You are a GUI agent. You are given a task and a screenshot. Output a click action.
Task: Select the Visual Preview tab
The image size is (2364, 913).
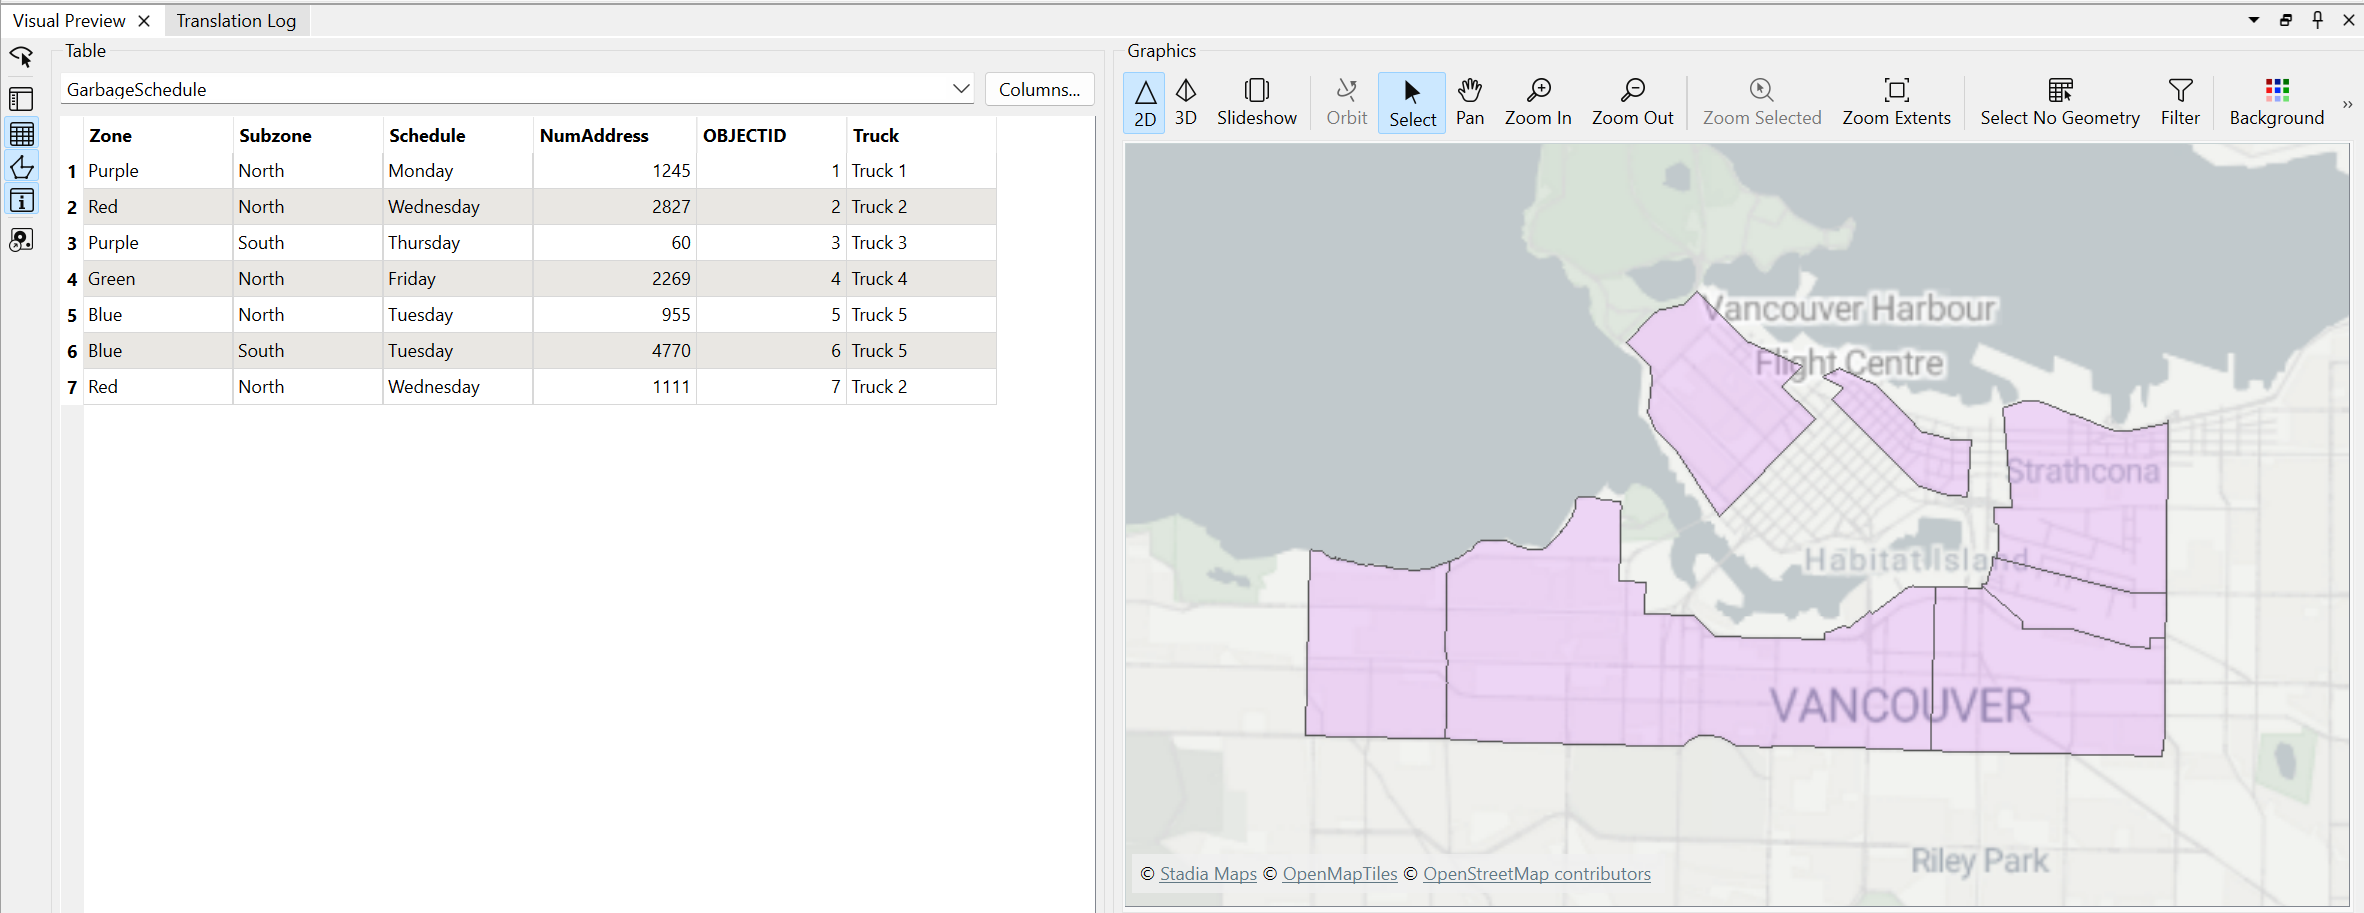coord(69,21)
